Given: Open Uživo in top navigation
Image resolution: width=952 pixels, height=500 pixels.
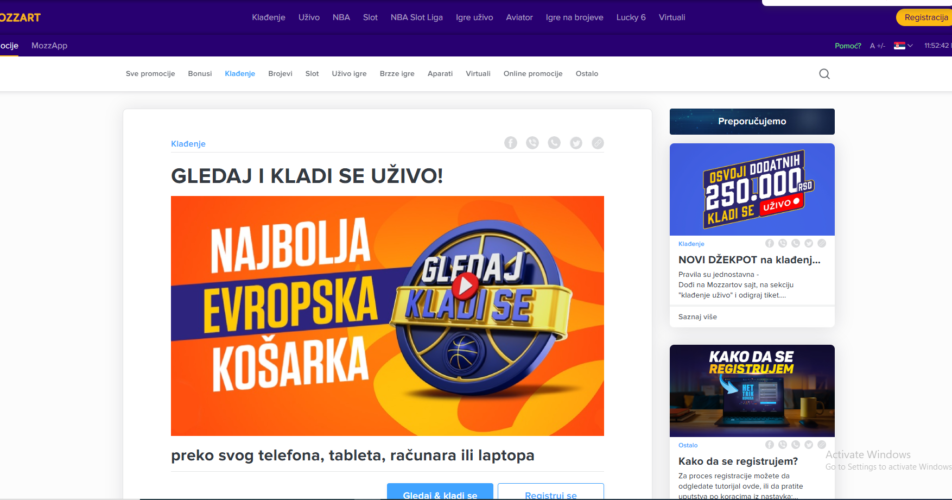Looking at the screenshot, I should [x=309, y=18].
